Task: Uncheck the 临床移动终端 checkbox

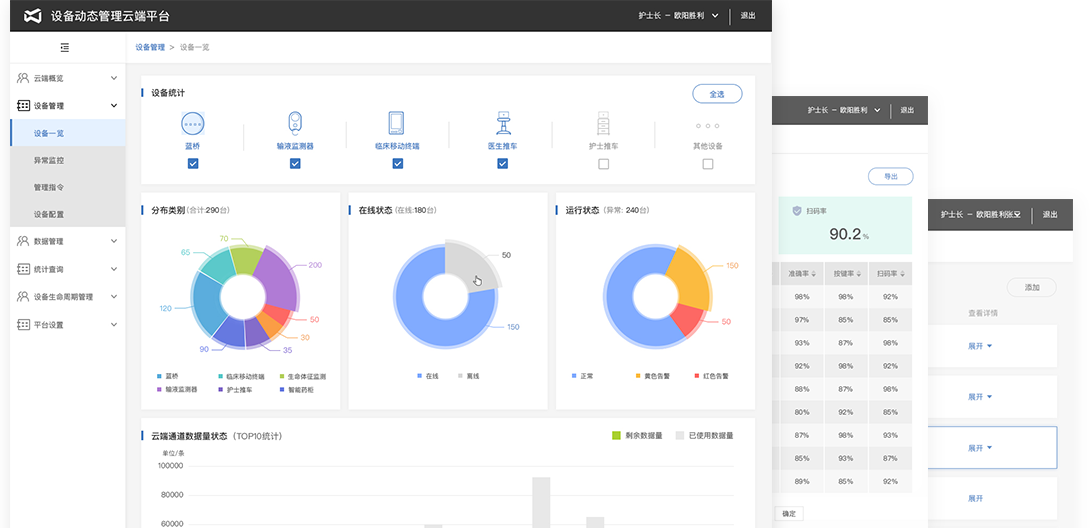Action: [x=398, y=164]
